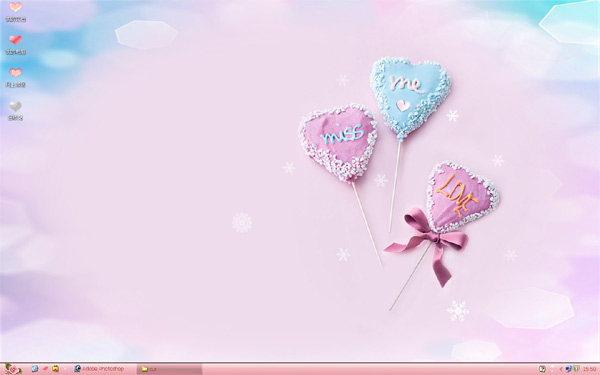Open the network connection tray icon

pos(568,369)
